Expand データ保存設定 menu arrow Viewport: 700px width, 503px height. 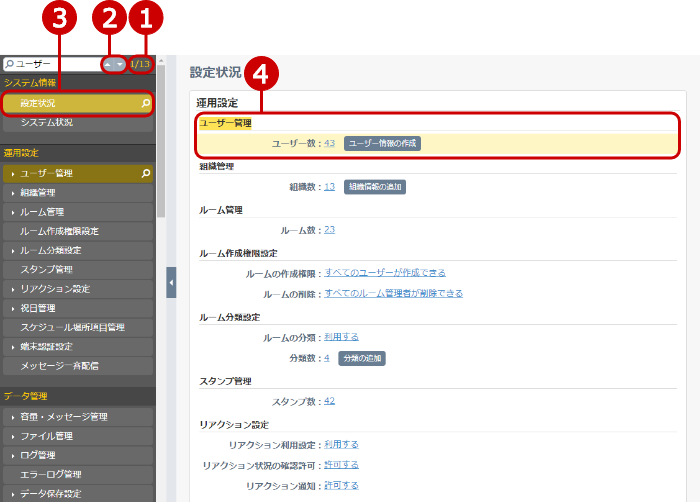pyautogui.click(x=13, y=494)
